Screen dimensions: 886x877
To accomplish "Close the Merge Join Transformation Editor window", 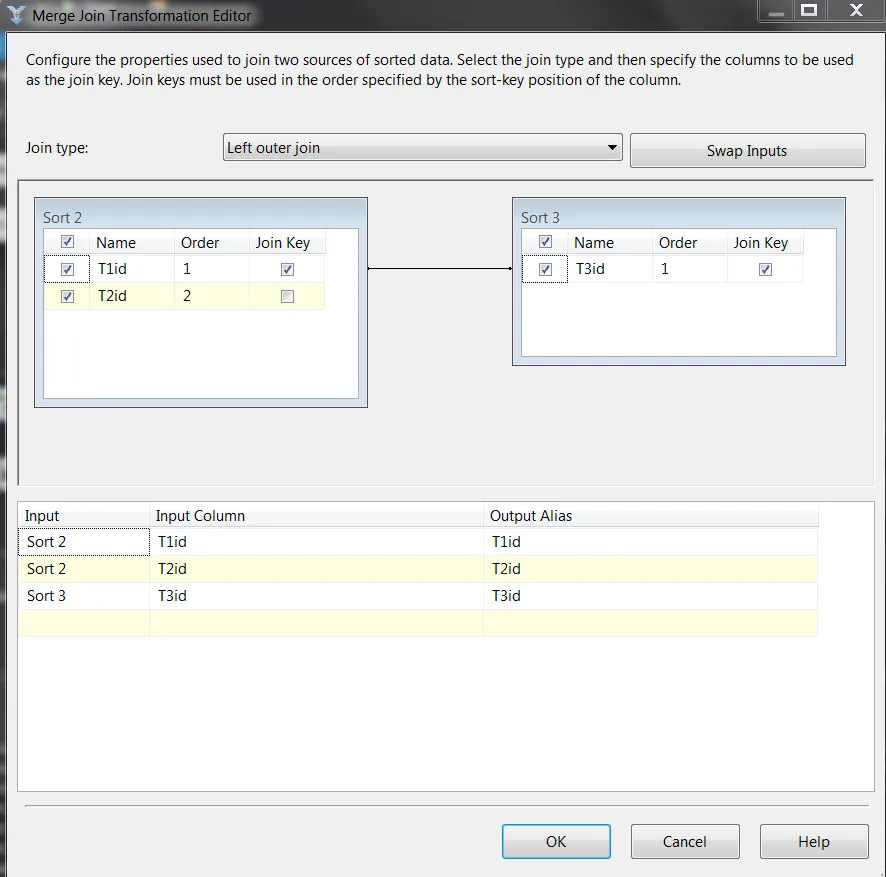I will (x=857, y=10).
